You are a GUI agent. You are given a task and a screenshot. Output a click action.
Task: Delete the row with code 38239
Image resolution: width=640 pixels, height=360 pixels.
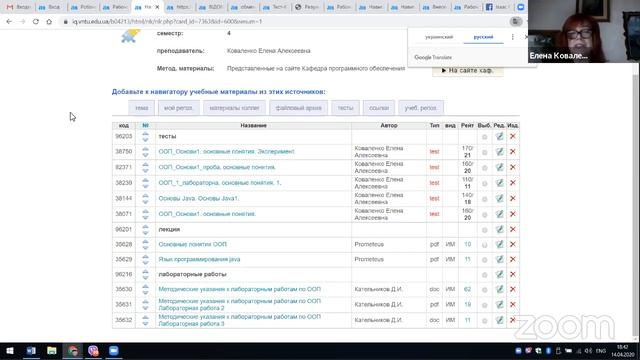[x=513, y=183]
